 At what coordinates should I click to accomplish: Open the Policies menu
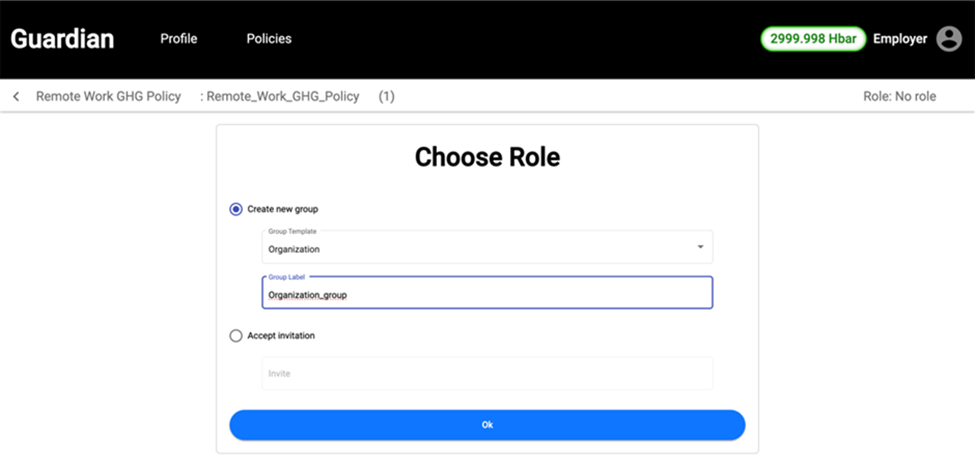(269, 39)
